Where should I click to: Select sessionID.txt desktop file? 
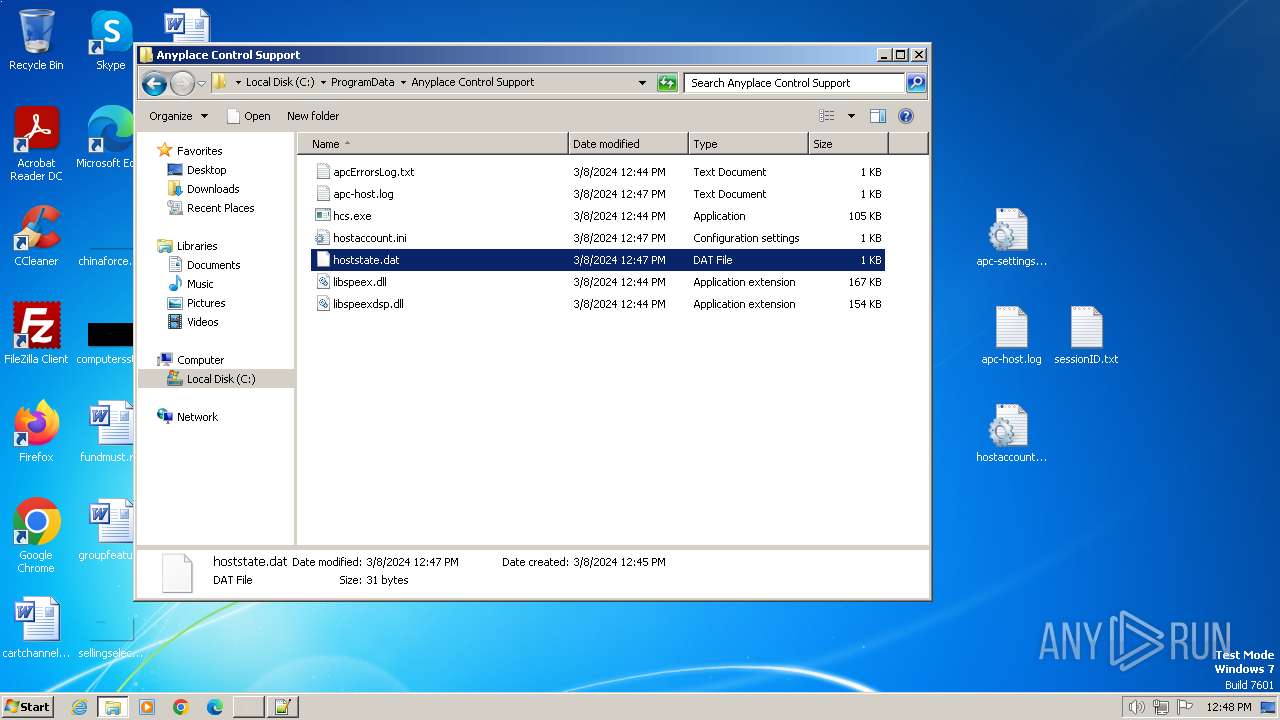click(x=1086, y=335)
